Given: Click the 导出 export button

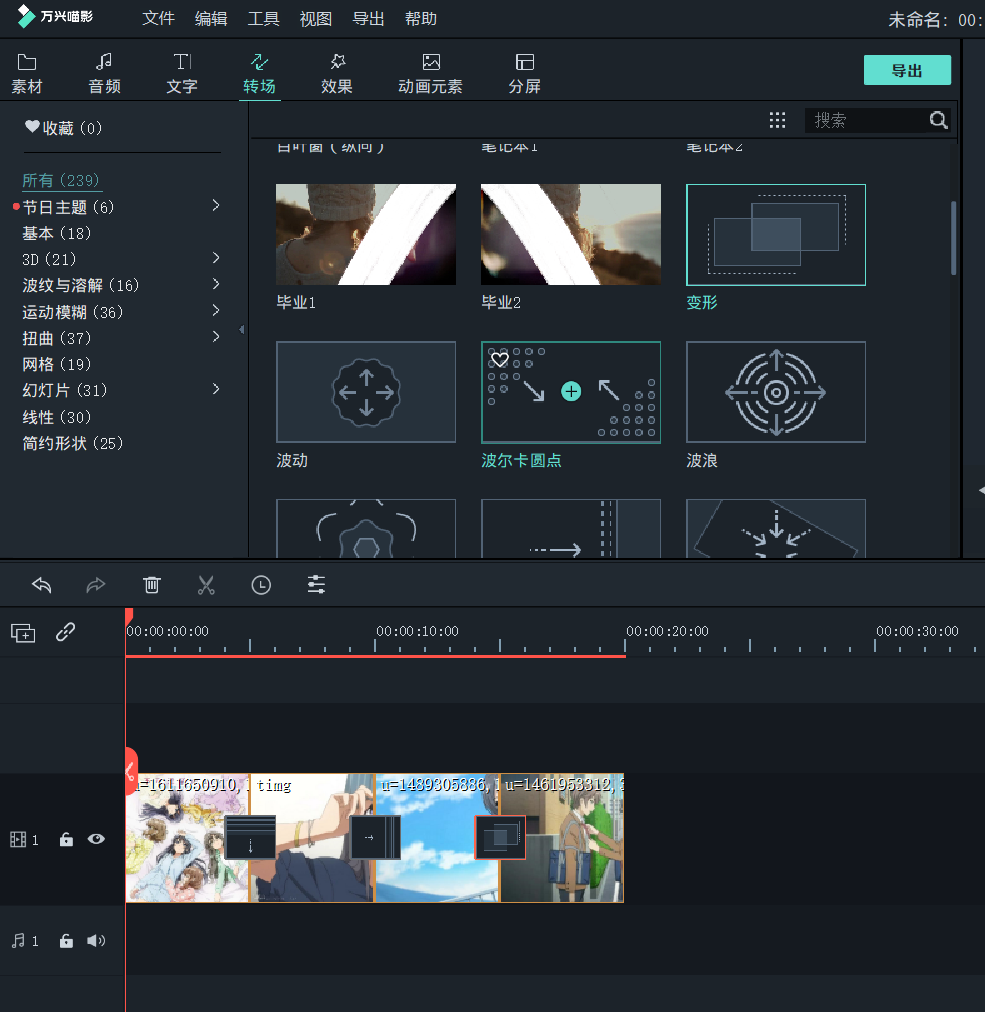Looking at the screenshot, I should 906,70.
